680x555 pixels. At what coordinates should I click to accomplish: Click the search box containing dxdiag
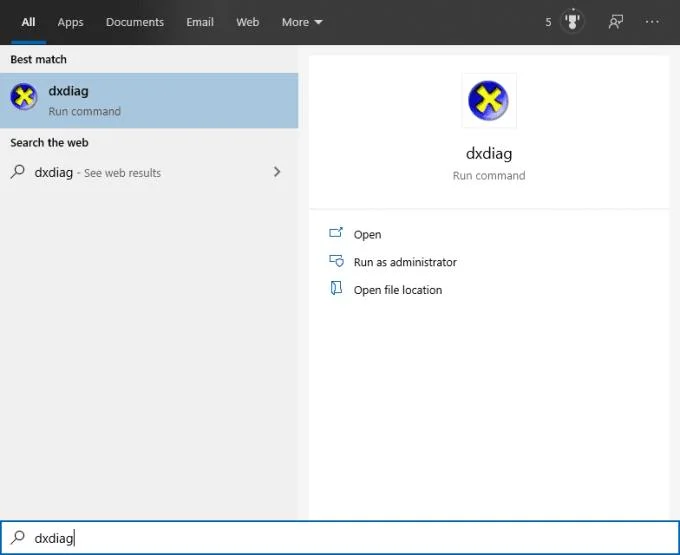pyautogui.click(x=340, y=538)
